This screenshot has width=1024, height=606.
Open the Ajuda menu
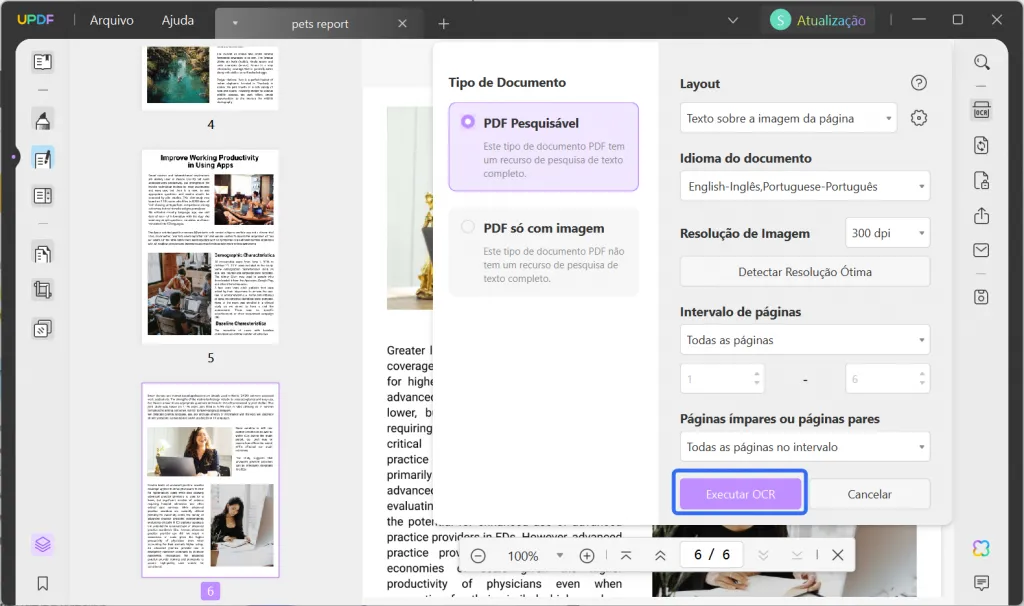tap(178, 20)
